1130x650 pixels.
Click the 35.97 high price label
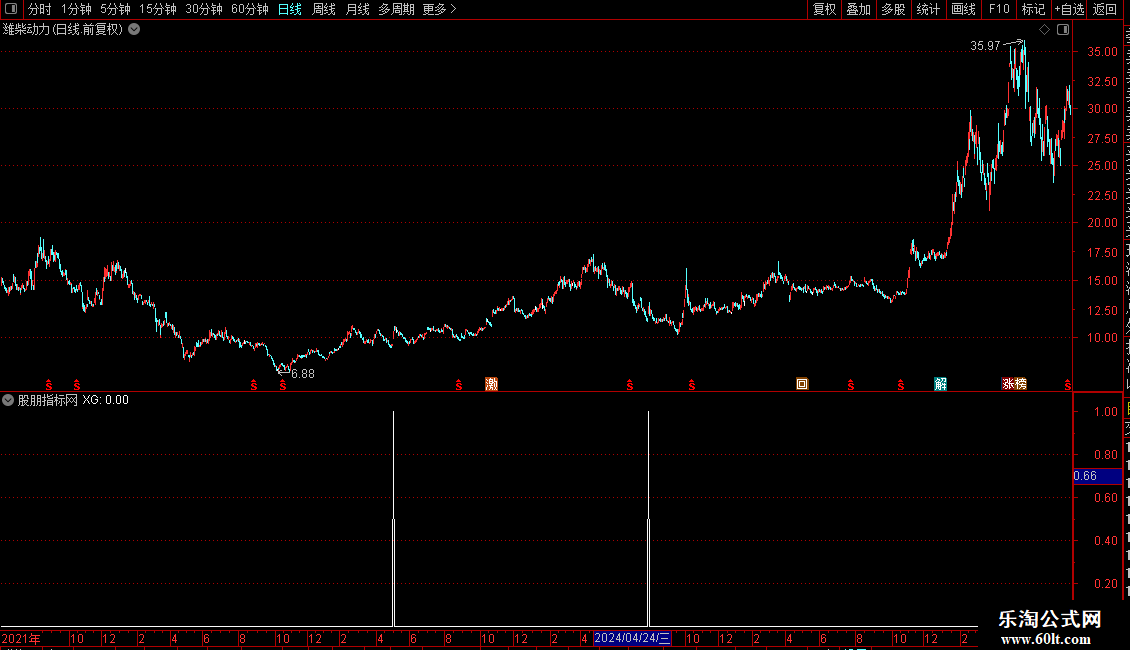tap(985, 46)
